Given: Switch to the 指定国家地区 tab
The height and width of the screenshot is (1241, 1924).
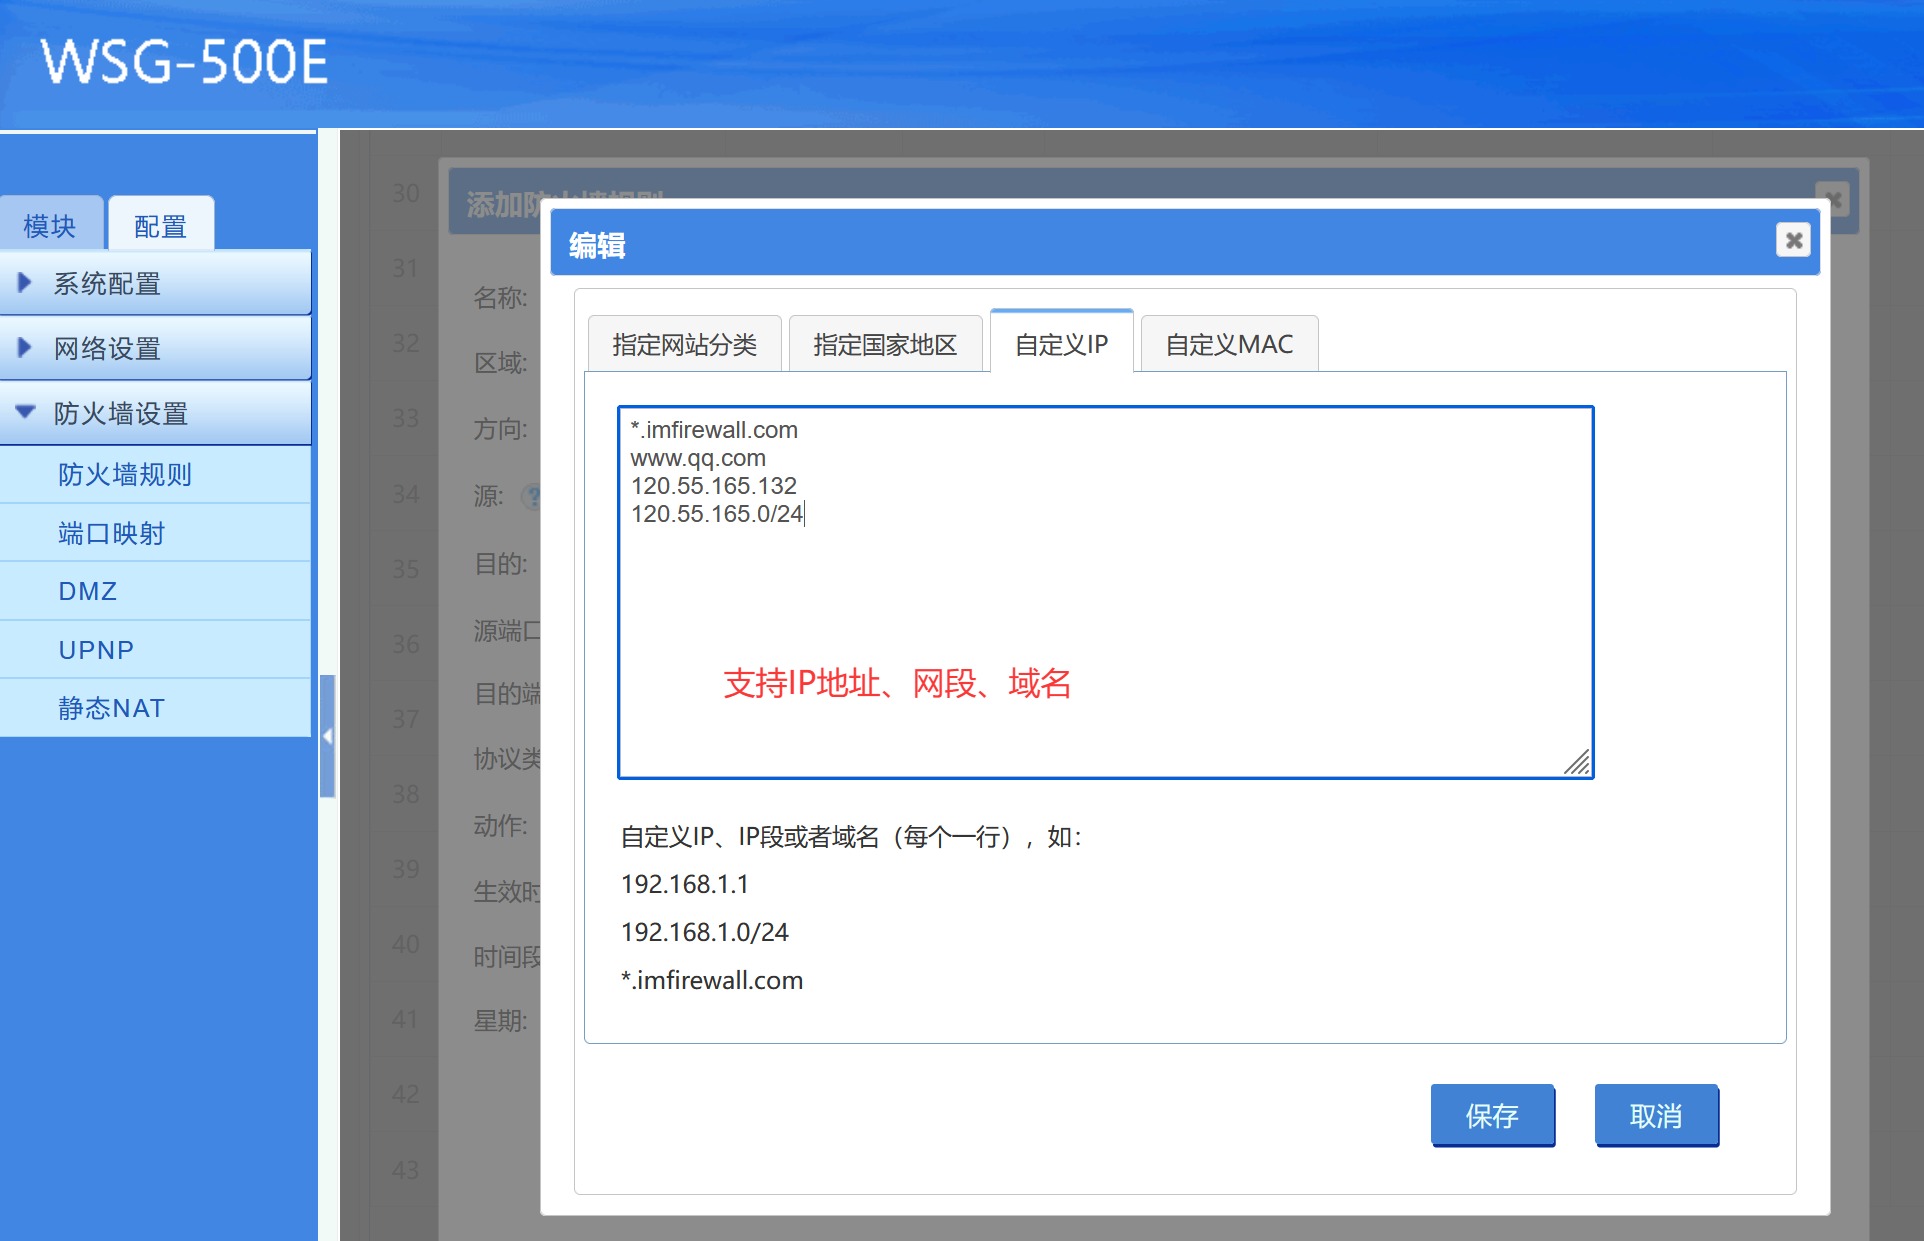Looking at the screenshot, I should [884, 345].
